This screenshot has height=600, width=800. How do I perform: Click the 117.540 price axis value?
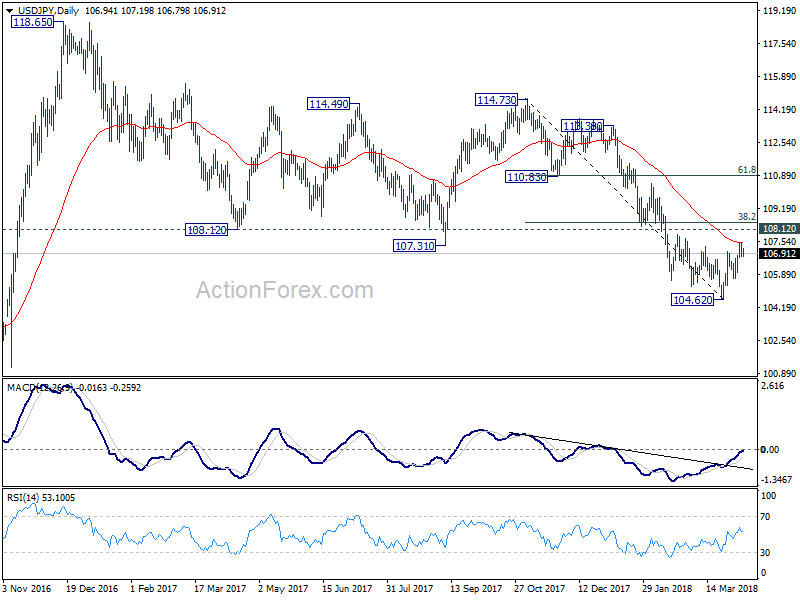(x=779, y=44)
